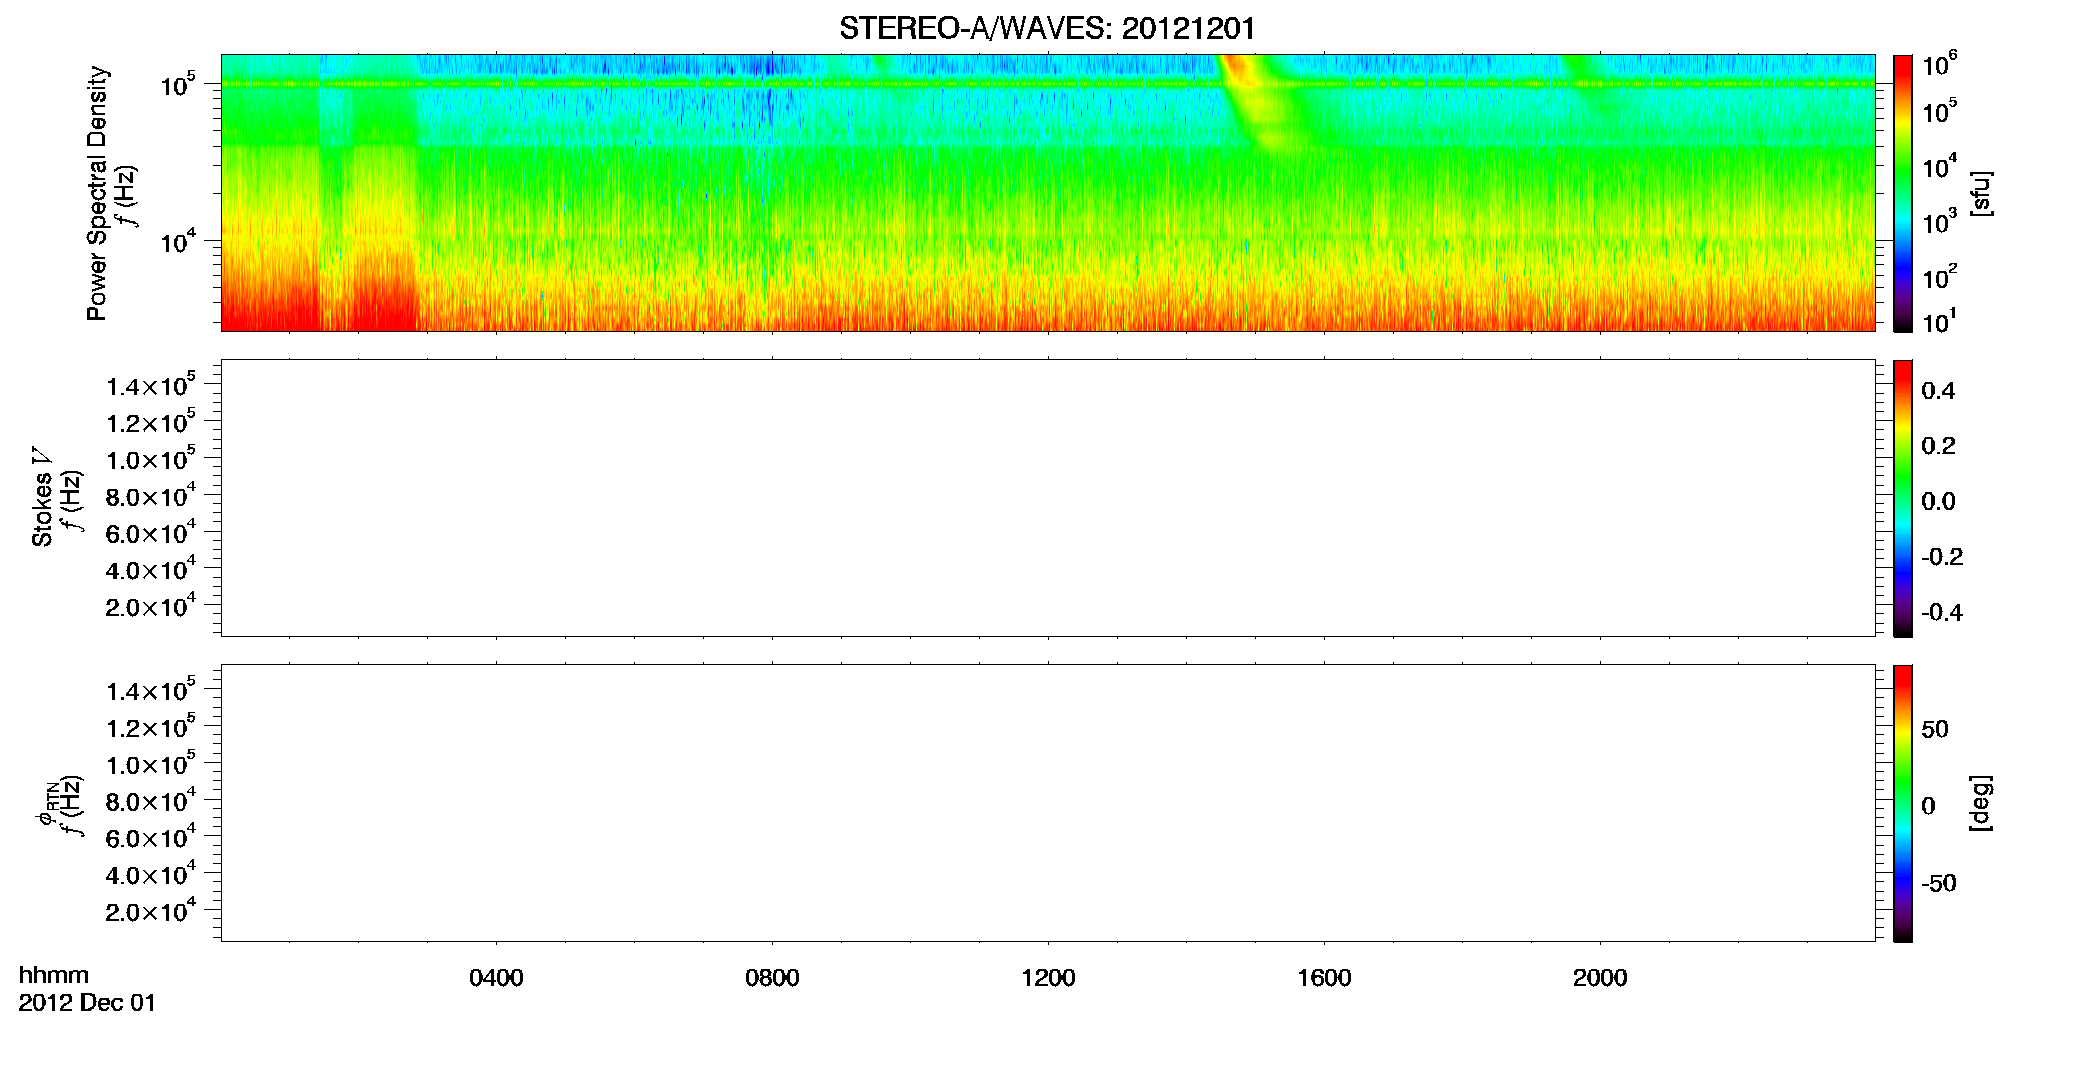The image size is (2096, 1080).
Task: Click 1.0×10^5 tick in Stokes V panel
Action: point(151,459)
